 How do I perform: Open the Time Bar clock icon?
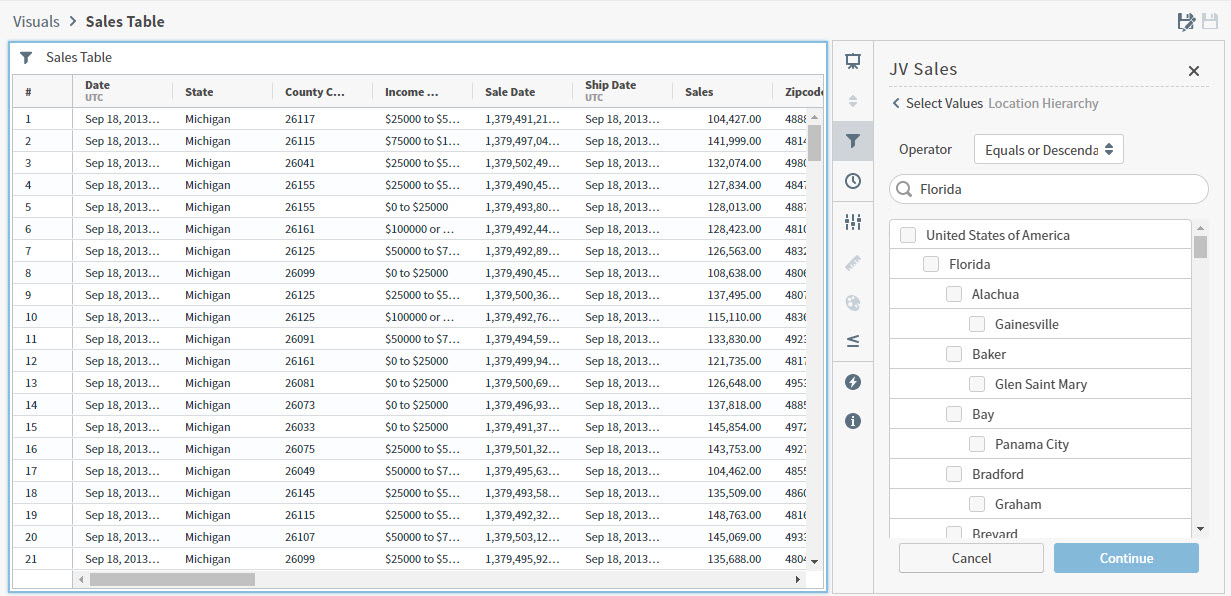pyautogui.click(x=853, y=181)
